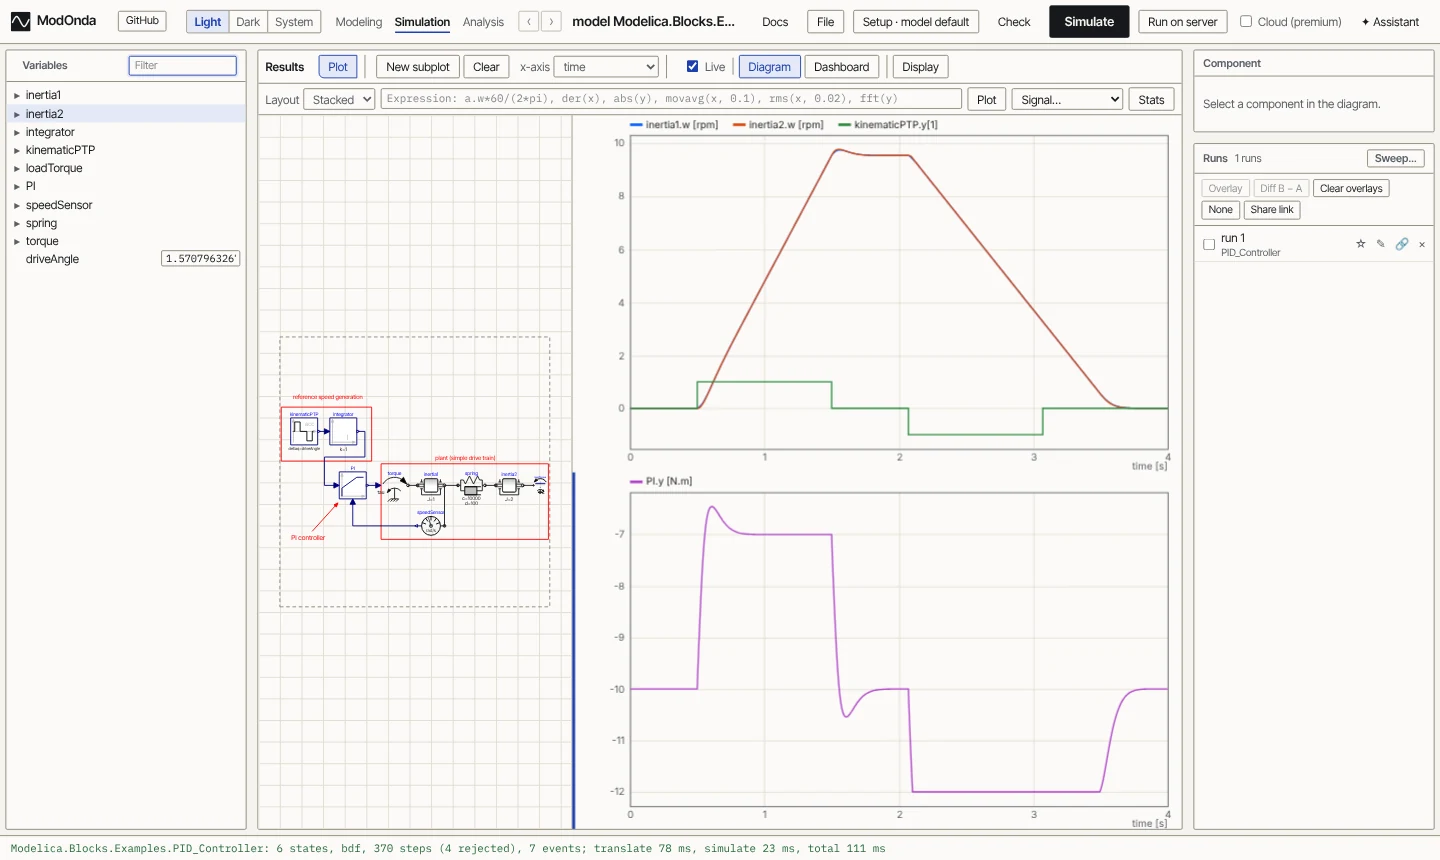Switch to System theme
Image resolution: width=1440 pixels, height=860 pixels.
pos(294,22)
